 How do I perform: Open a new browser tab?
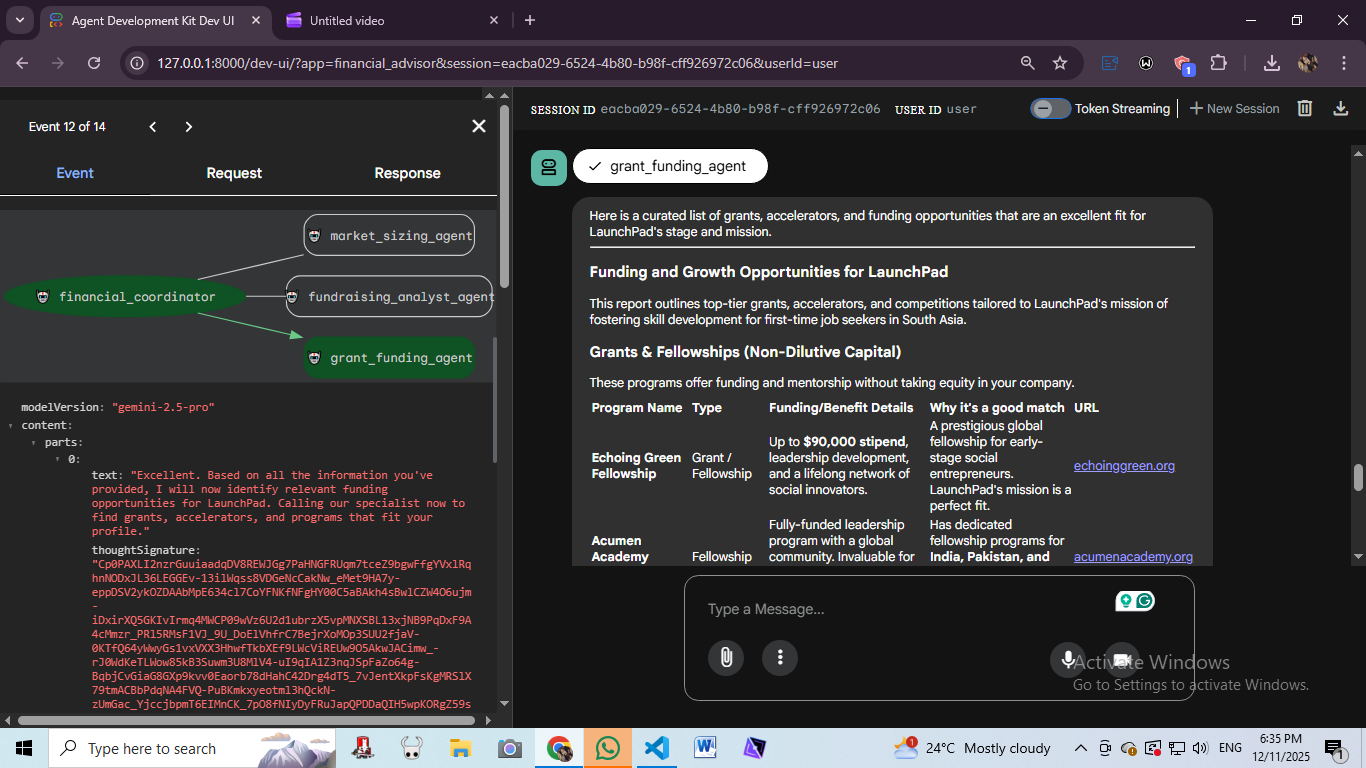(530, 20)
